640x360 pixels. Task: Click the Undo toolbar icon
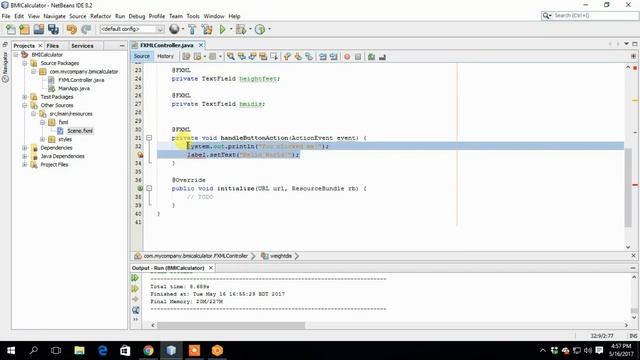click(x=72, y=29)
